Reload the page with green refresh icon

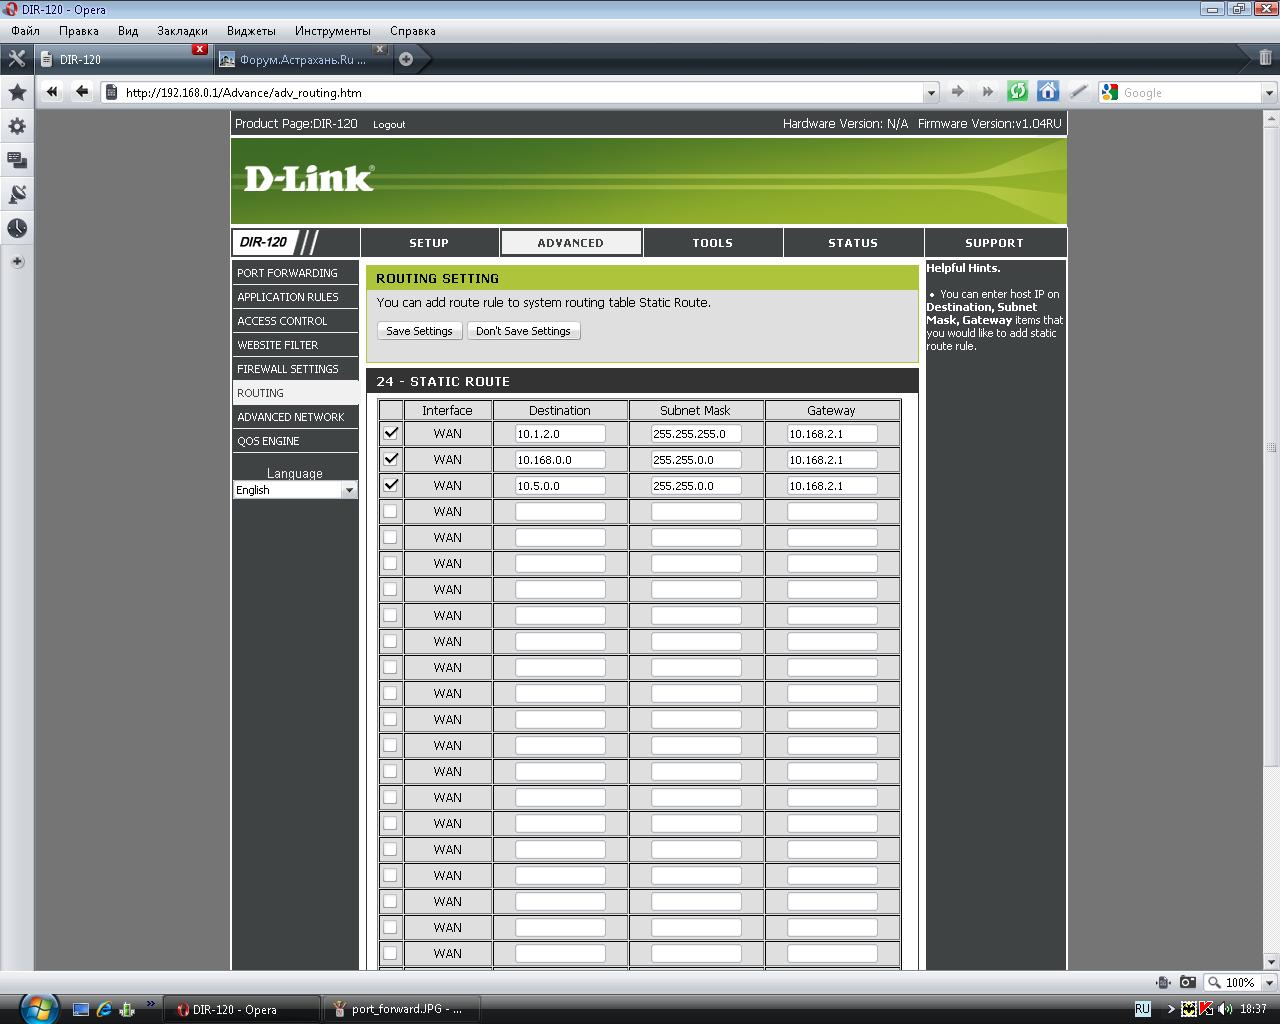coord(1017,92)
